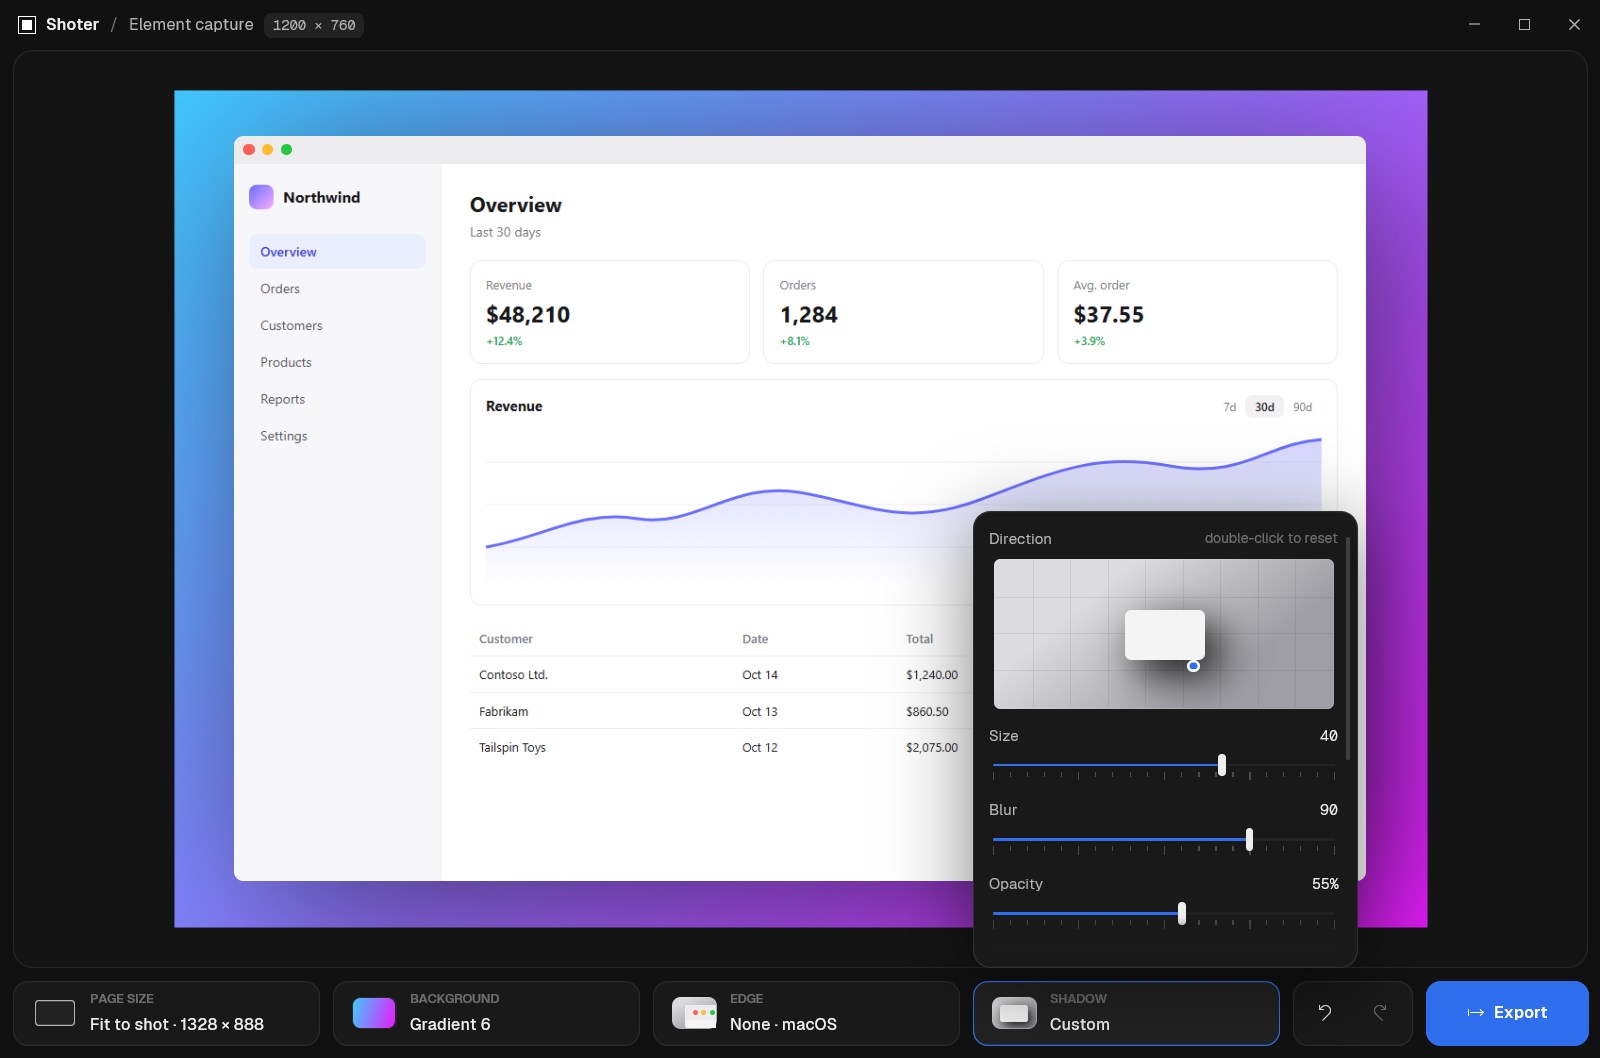Click the Shoter app logo icon
The image size is (1600, 1058).
[x=27, y=25]
